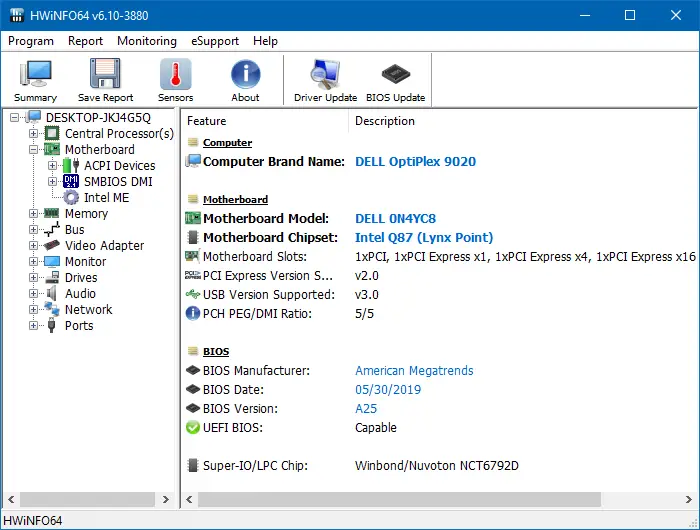Open the Program menu
The image size is (700, 530).
click(31, 41)
